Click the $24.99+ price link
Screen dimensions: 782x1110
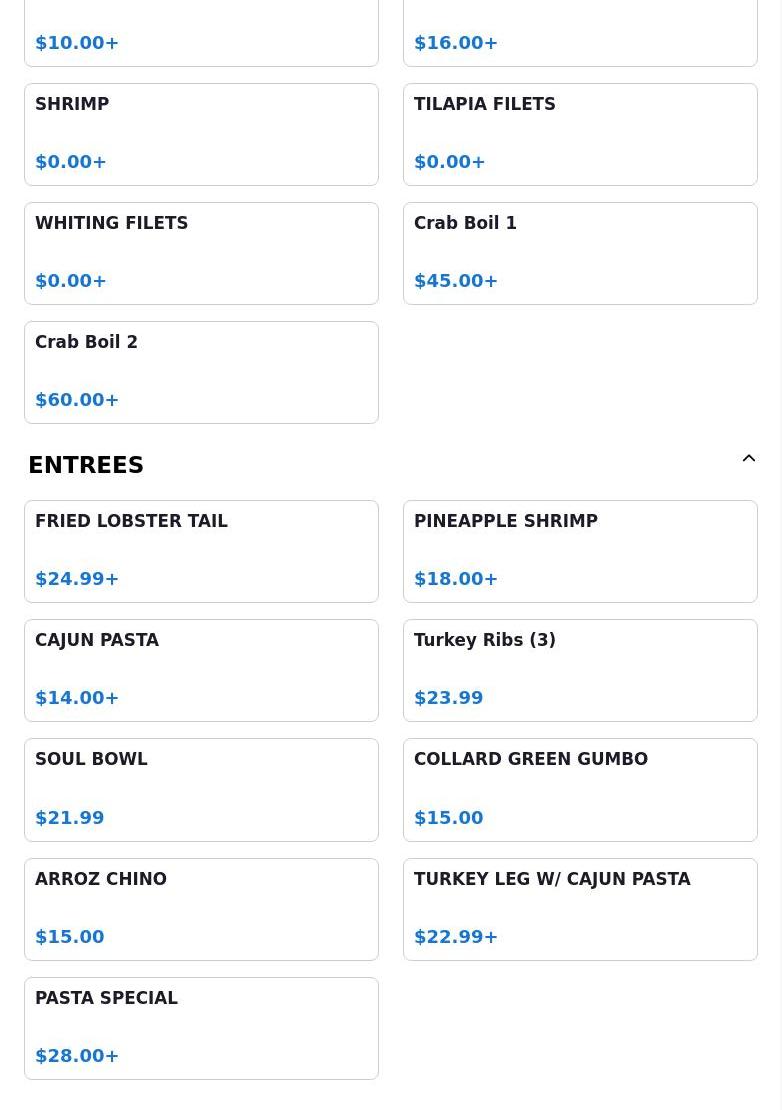[76, 578]
